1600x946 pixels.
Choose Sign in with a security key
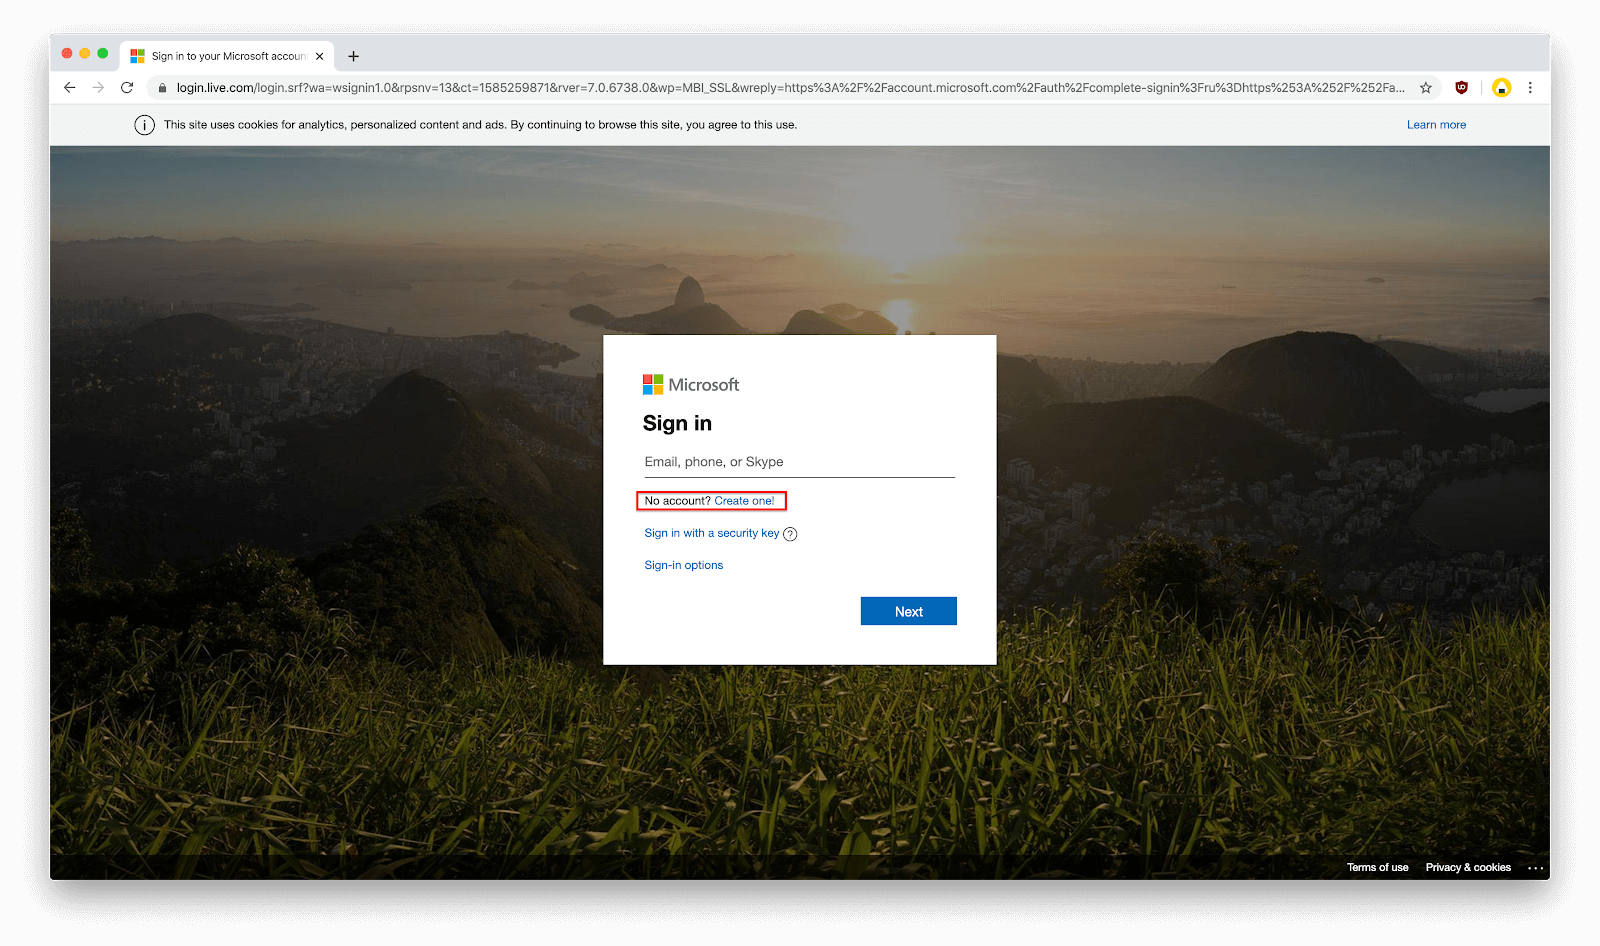[712, 533]
